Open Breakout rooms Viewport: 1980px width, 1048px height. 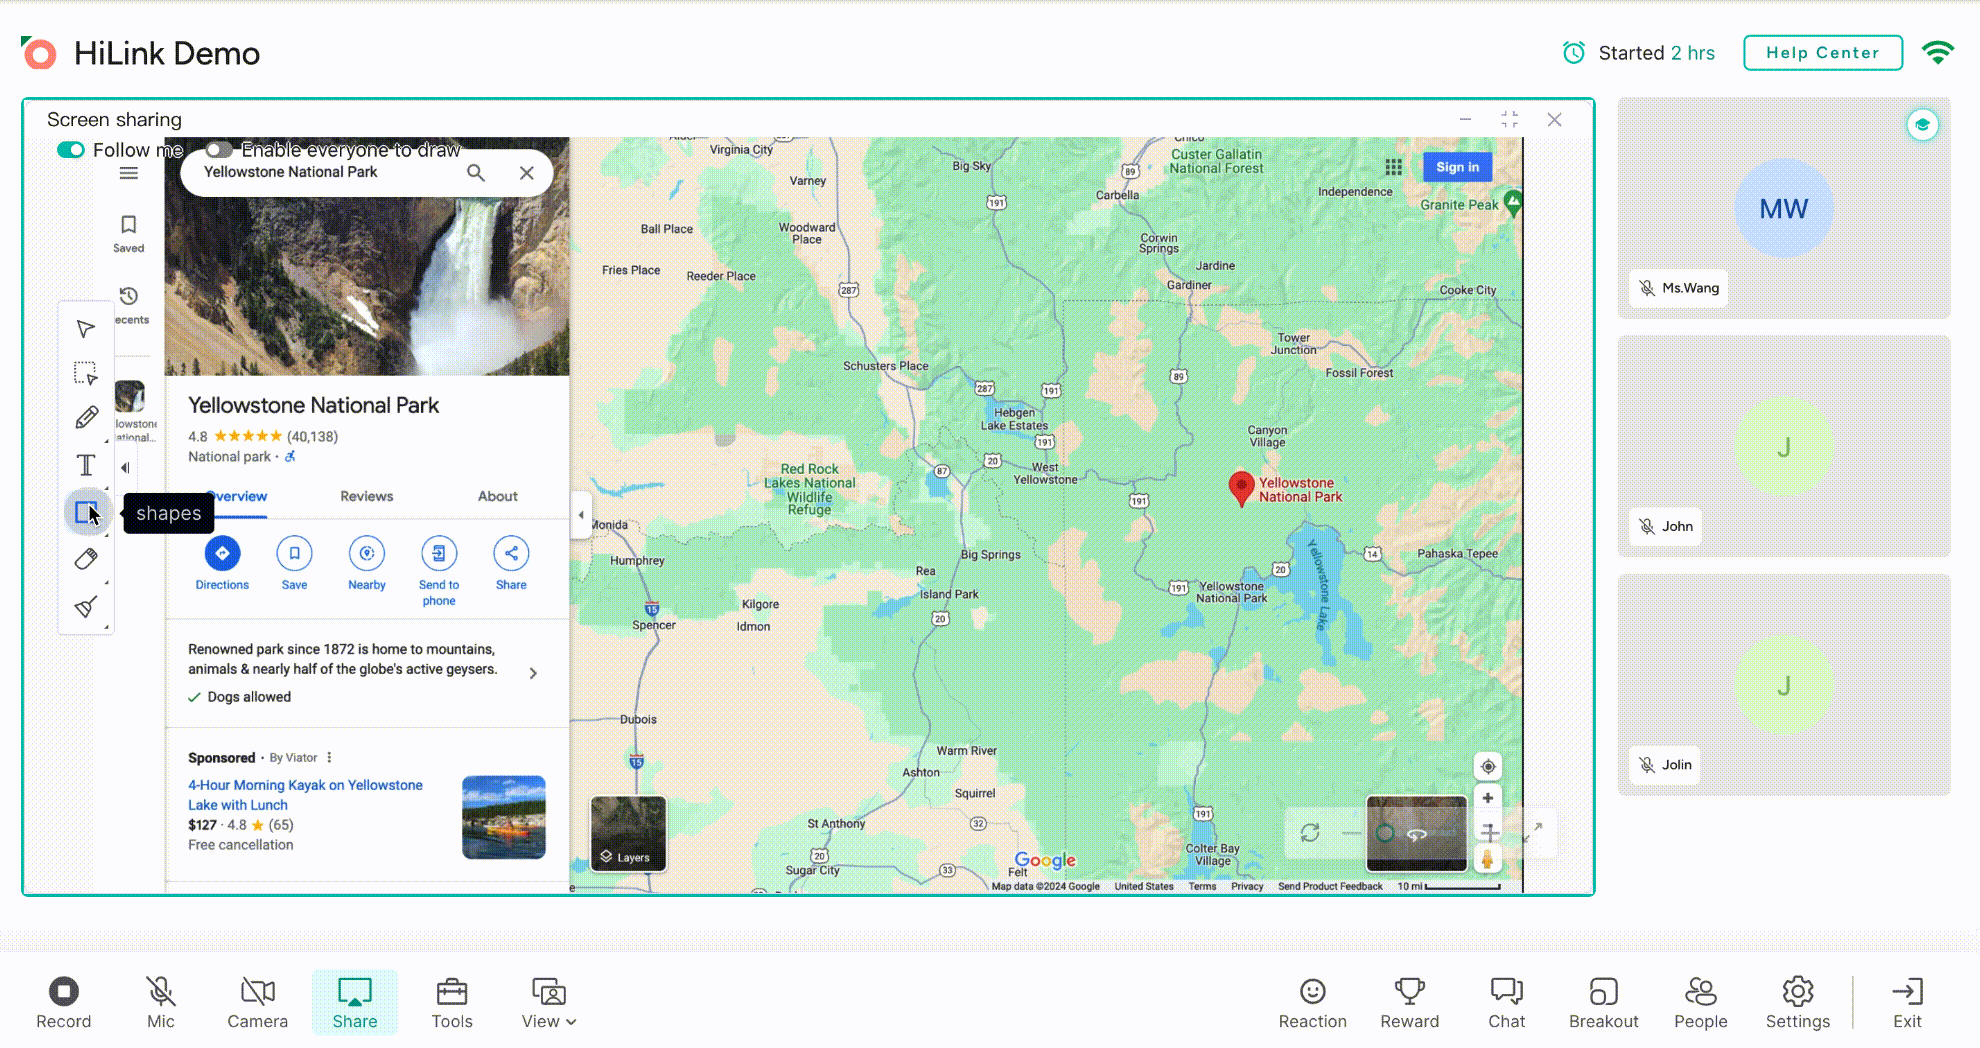1604,1003
